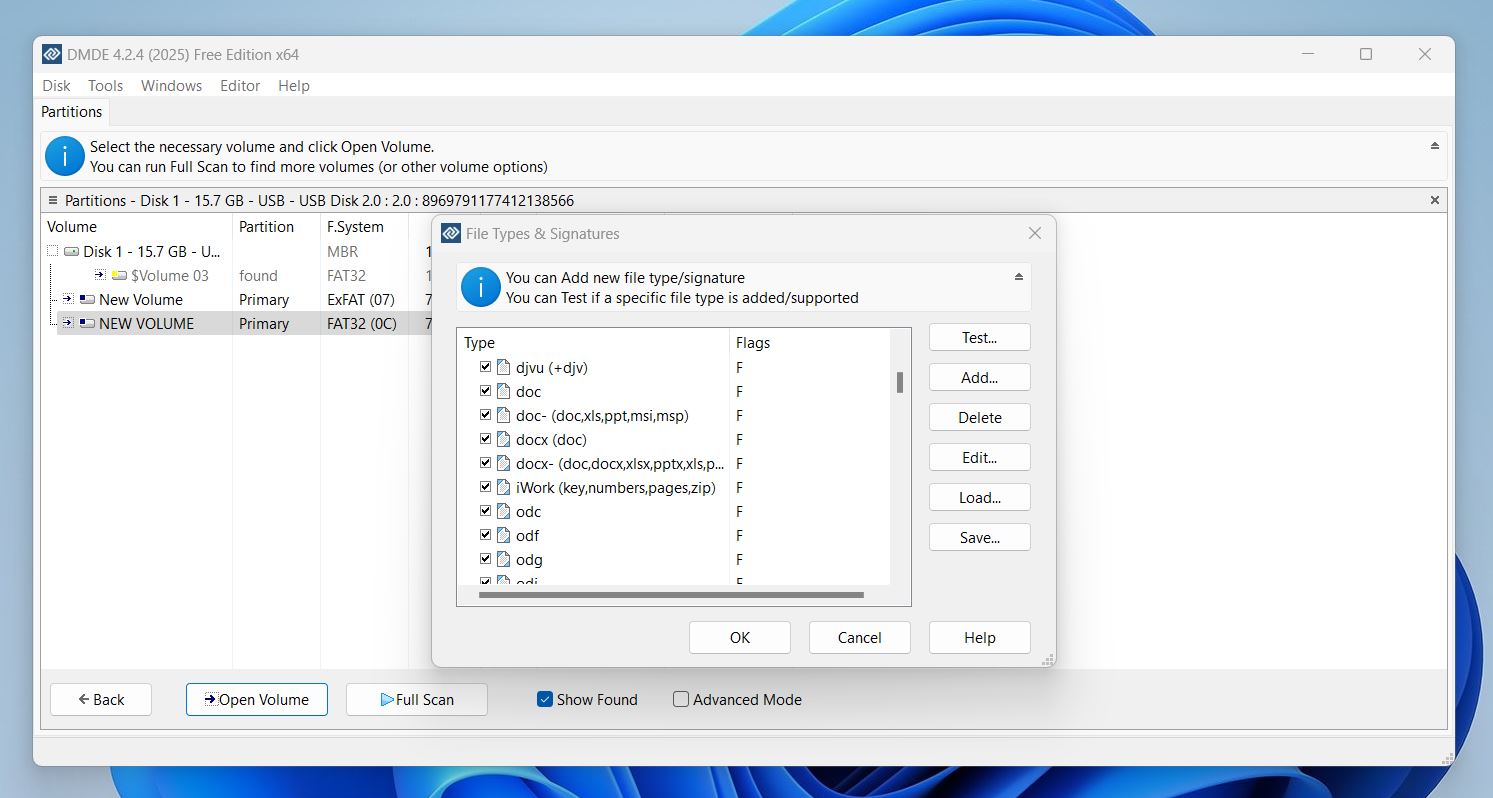
Task: Uncheck the doc- (doc,xls,ppt,msi,msp) checkbox
Action: pos(486,415)
